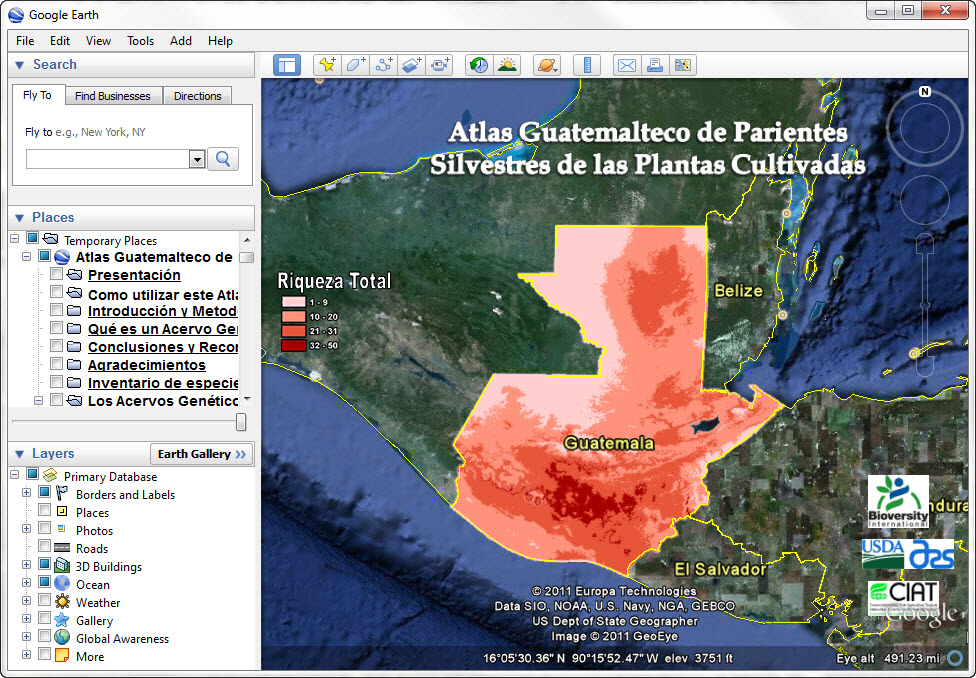Uncheck the Borders and Labels layer
The image size is (976, 678).
point(44,492)
